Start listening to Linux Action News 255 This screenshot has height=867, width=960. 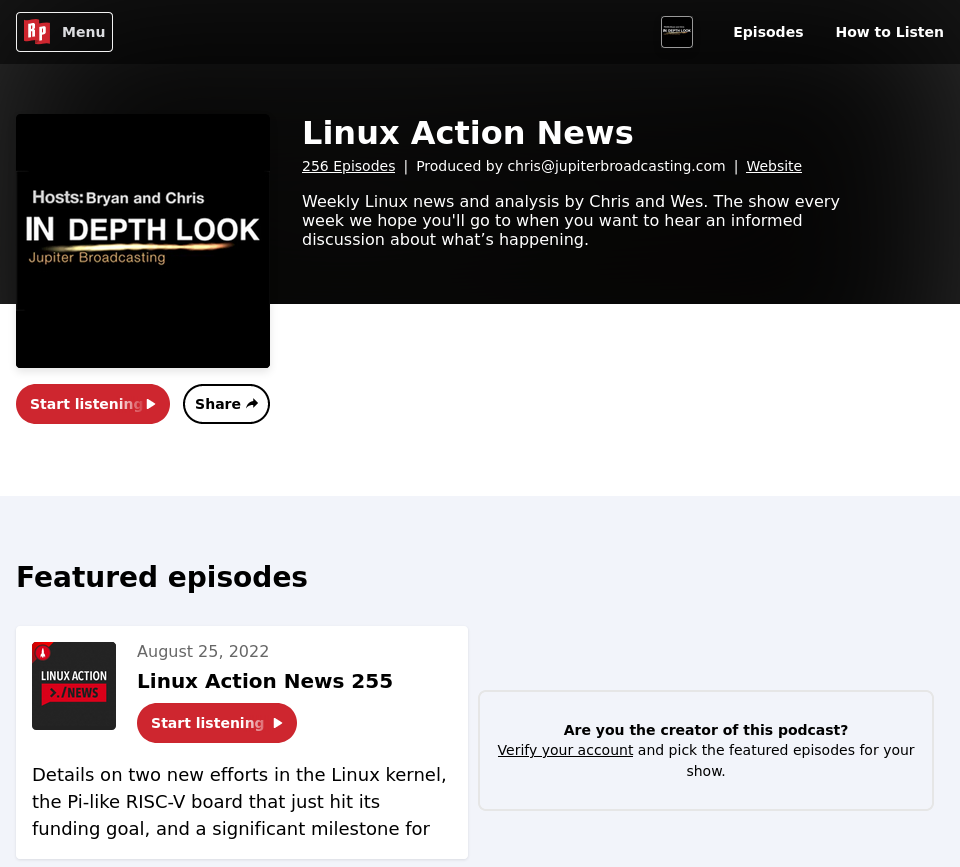tap(217, 723)
